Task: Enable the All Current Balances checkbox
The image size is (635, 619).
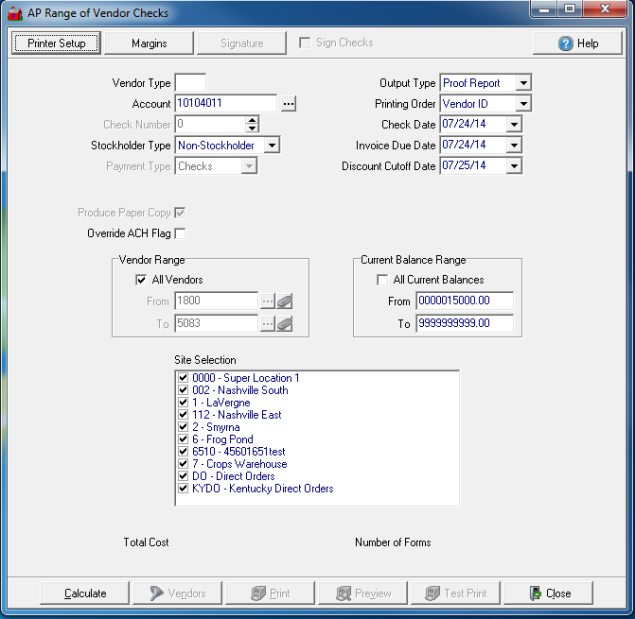Action: pos(381,280)
